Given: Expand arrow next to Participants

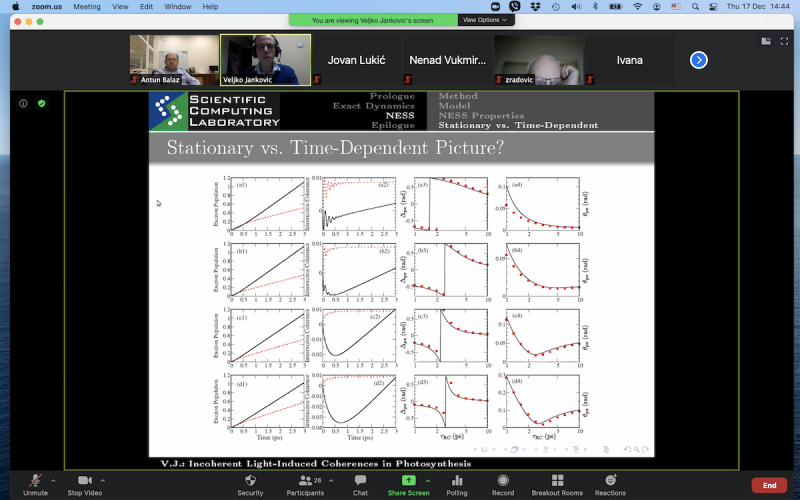Looking at the screenshot, I should point(331,481).
